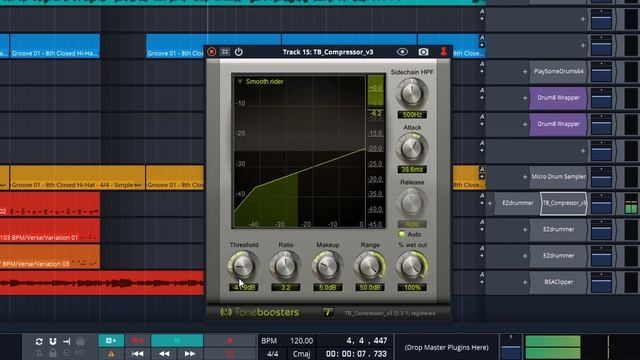This screenshot has height=360, width=640.
Task: Click the record button with red dot
Action: point(230,340)
